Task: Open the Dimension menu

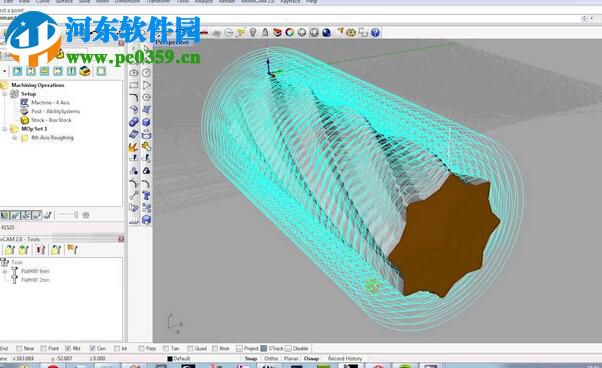Action: [127, 2]
